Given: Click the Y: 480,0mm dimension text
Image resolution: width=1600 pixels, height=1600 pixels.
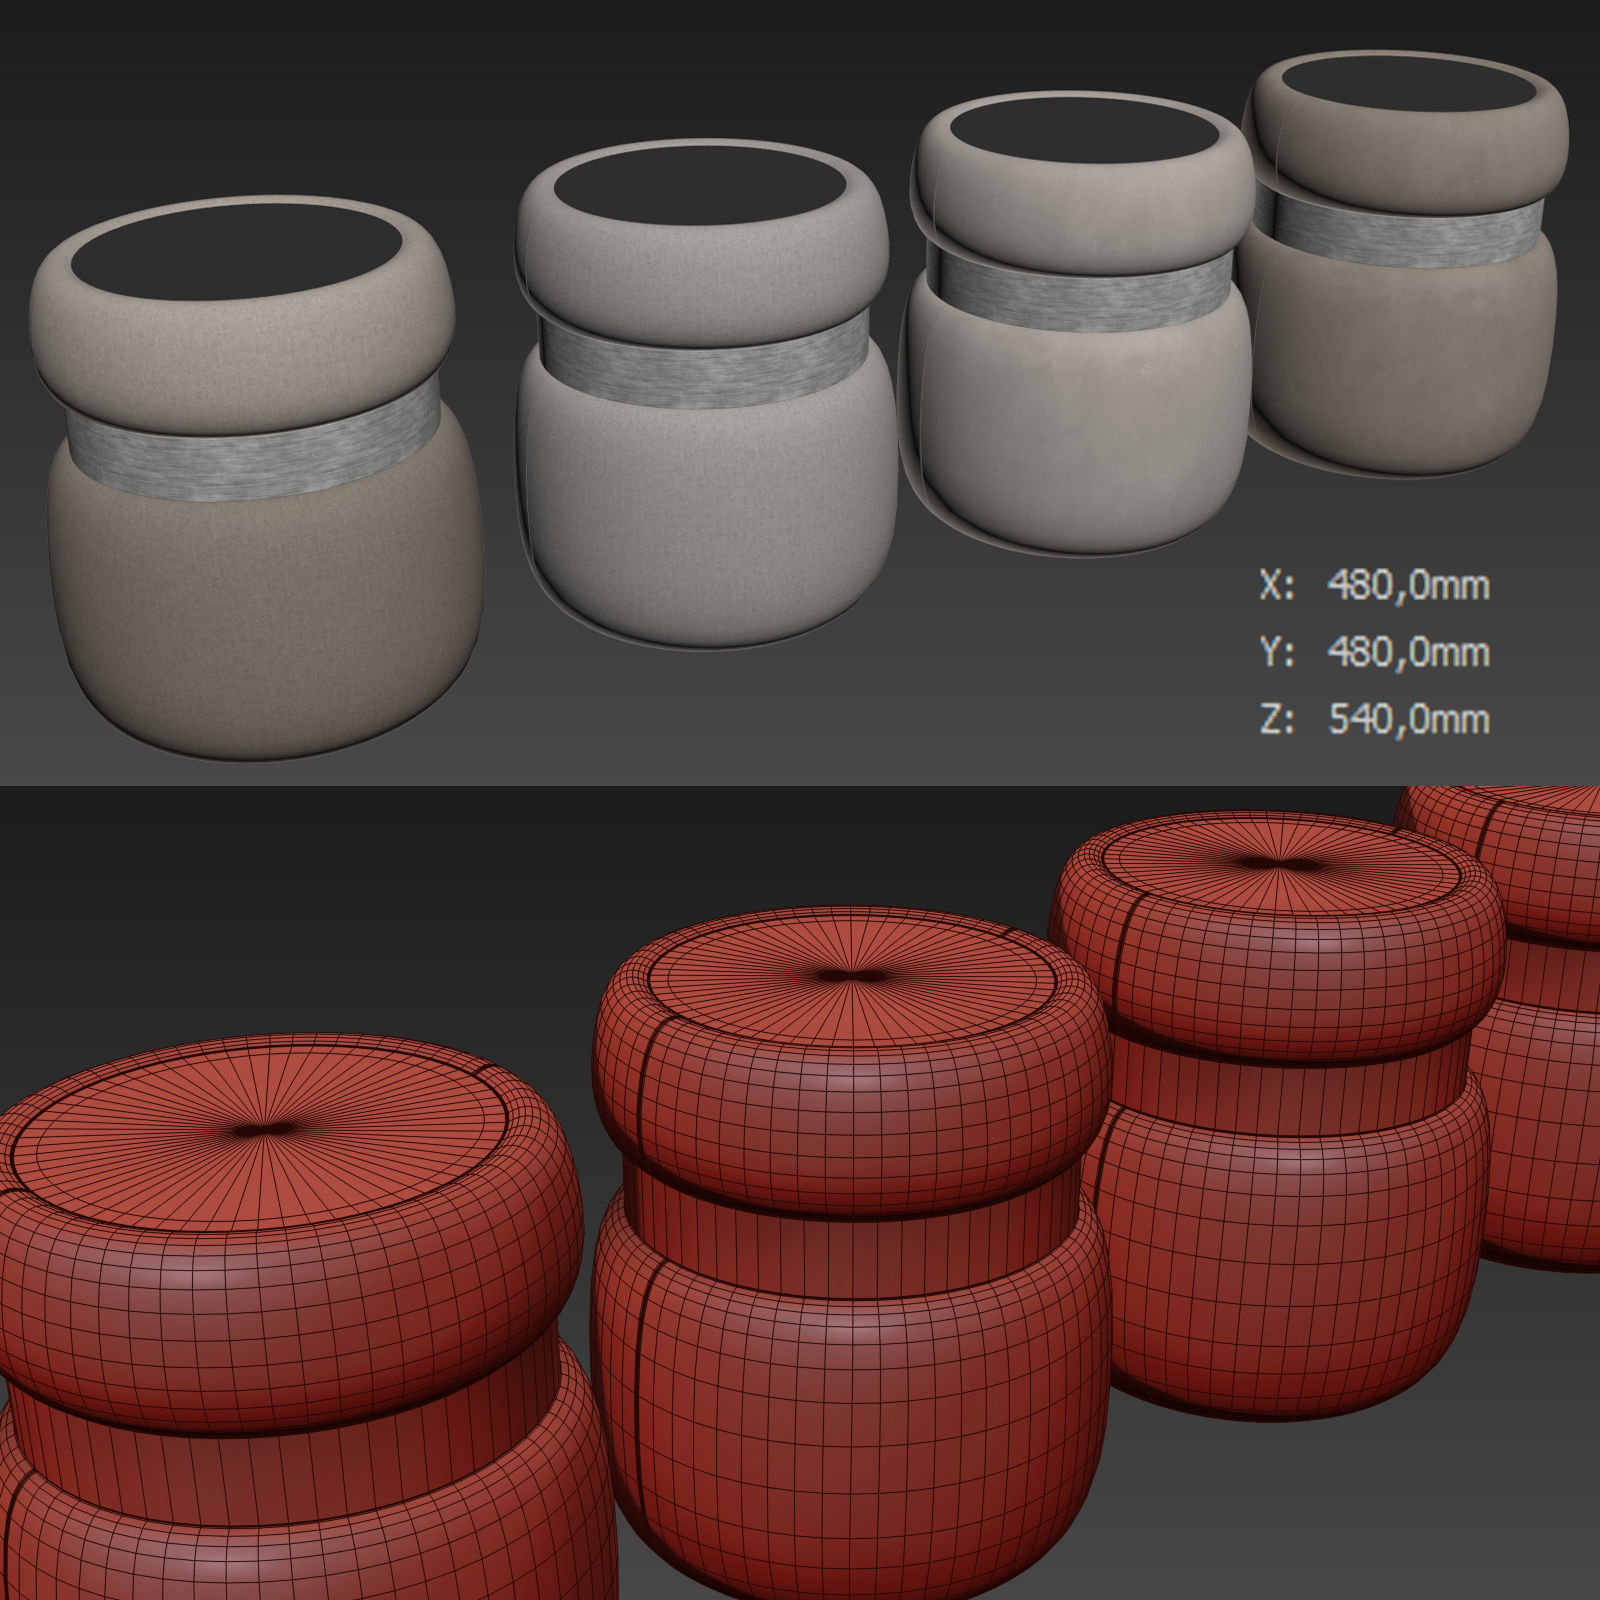Looking at the screenshot, I should click(x=1375, y=652).
